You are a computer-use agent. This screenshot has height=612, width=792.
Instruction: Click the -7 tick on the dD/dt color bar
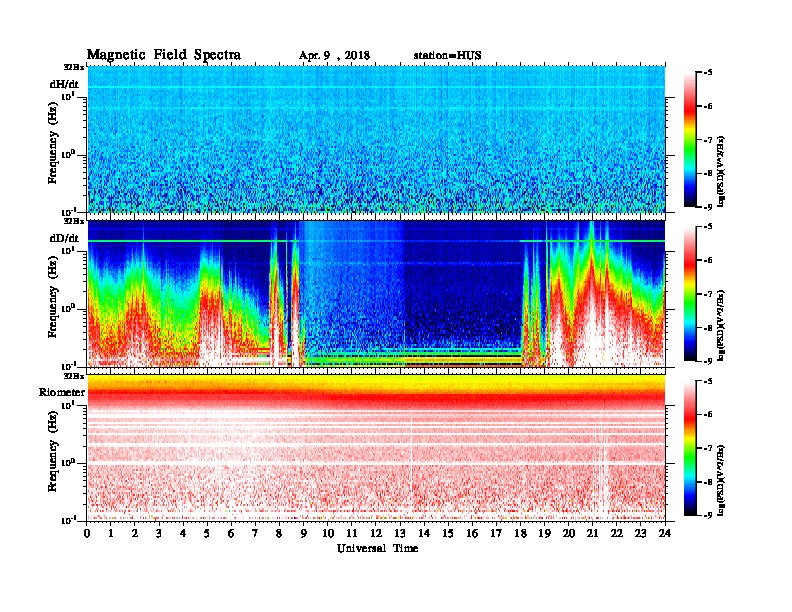point(708,293)
